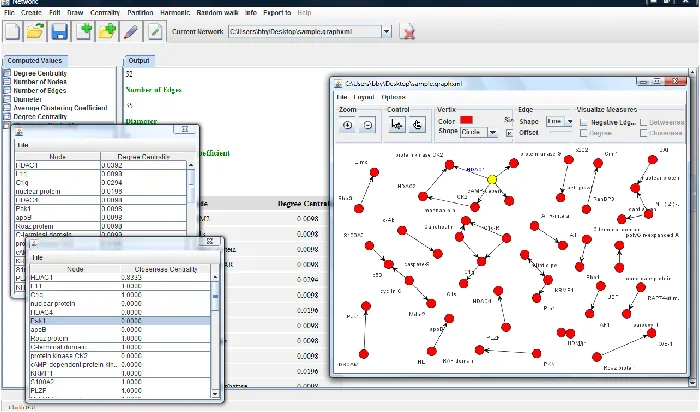Switch to the Output tab
This screenshot has height=412, width=700.
tap(139, 61)
